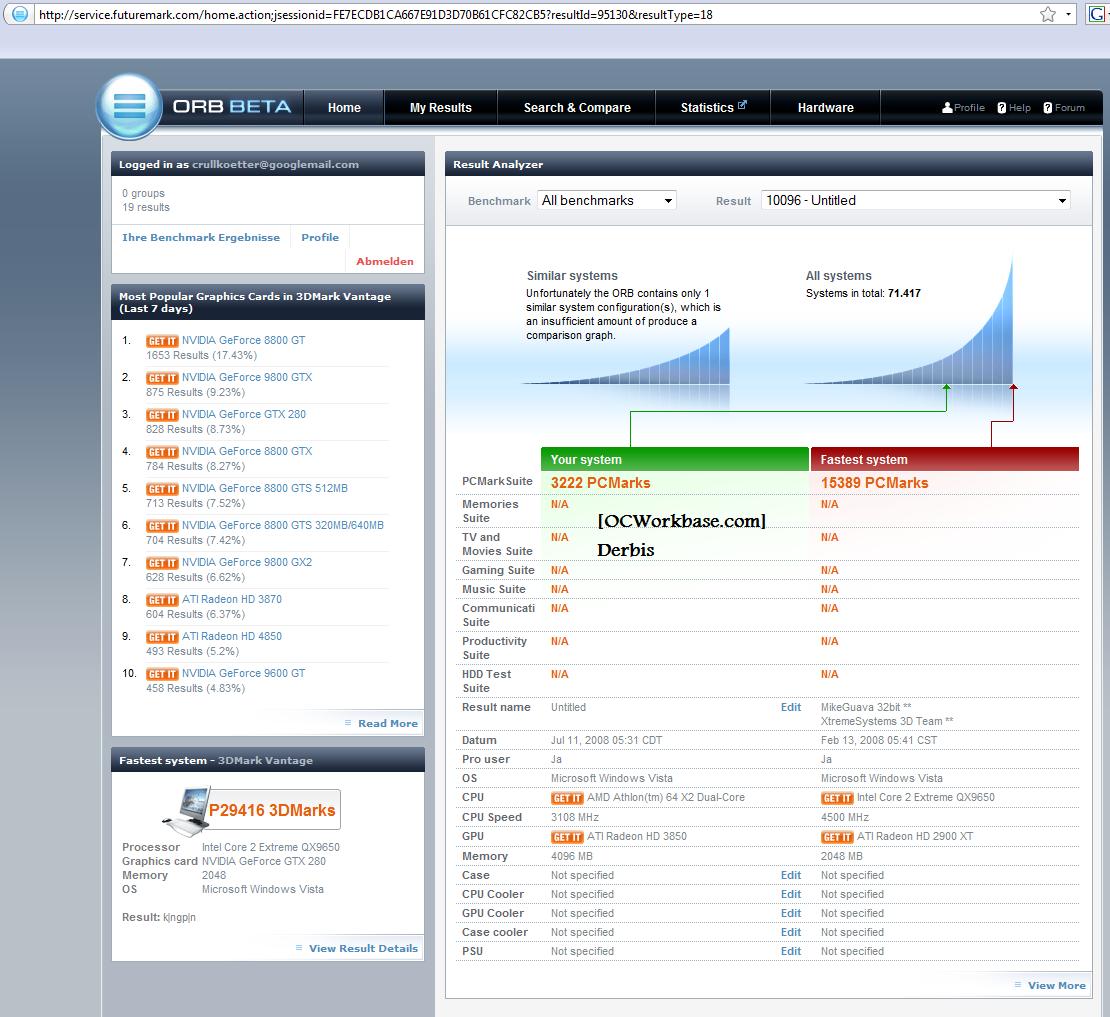Click the 'Systems in total: 71.417' text
This screenshot has width=1110, height=1017.
[x=863, y=293]
